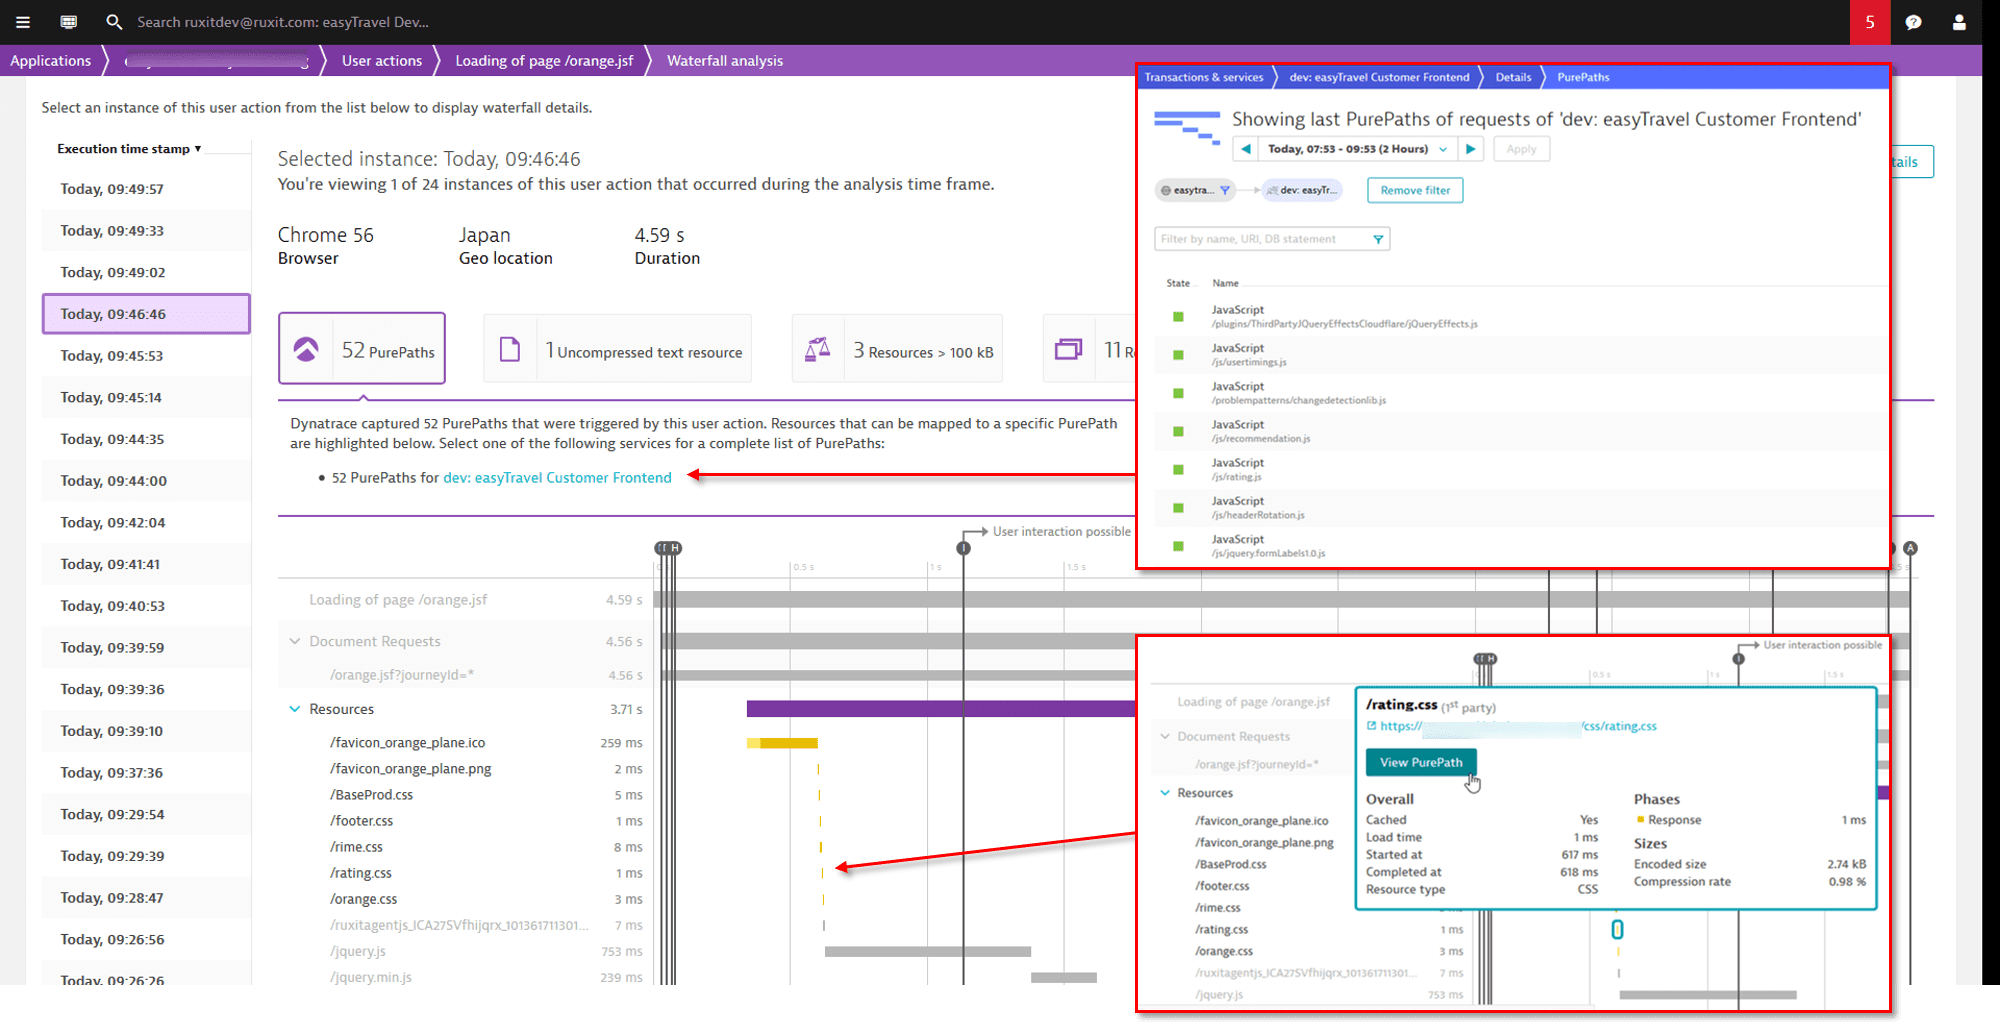Collapse the Resources section in waterfall
The image size is (2000, 1026).
295,709
